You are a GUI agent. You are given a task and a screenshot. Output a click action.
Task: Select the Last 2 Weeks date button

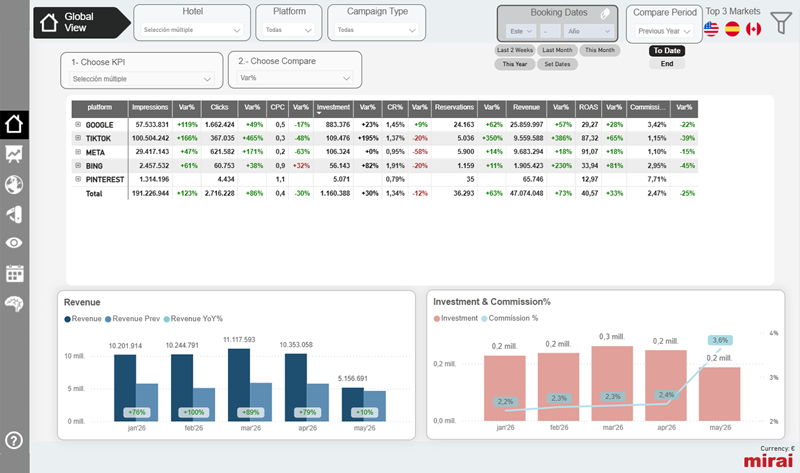[514, 50]
